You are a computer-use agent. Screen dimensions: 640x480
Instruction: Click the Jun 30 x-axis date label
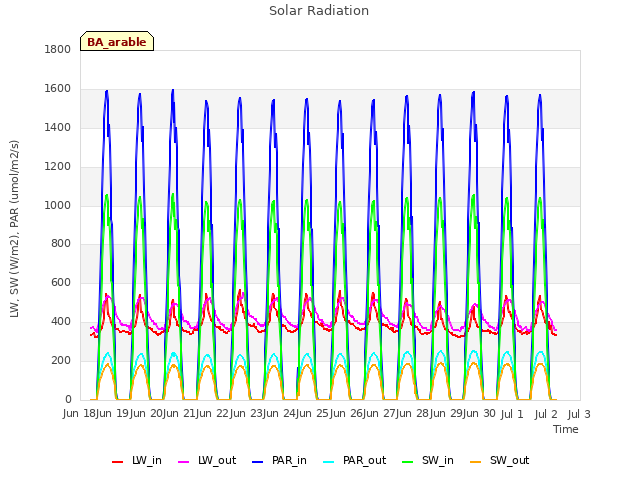click(480, 414)
